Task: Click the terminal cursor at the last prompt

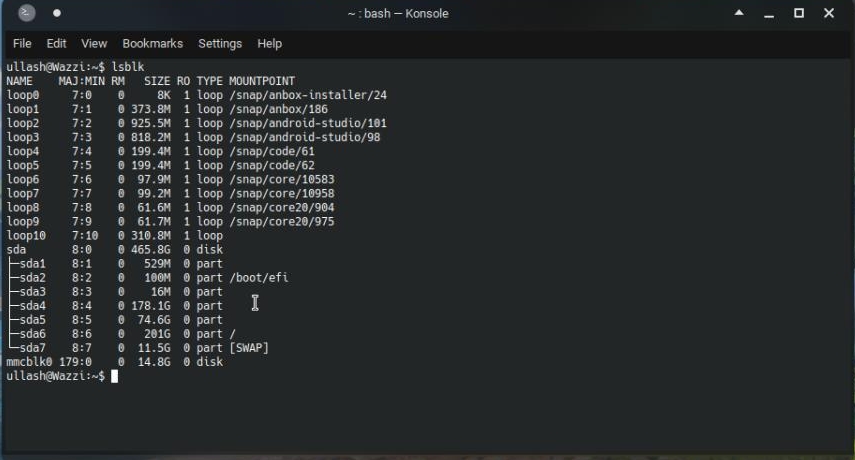Action: coord(115,377)
